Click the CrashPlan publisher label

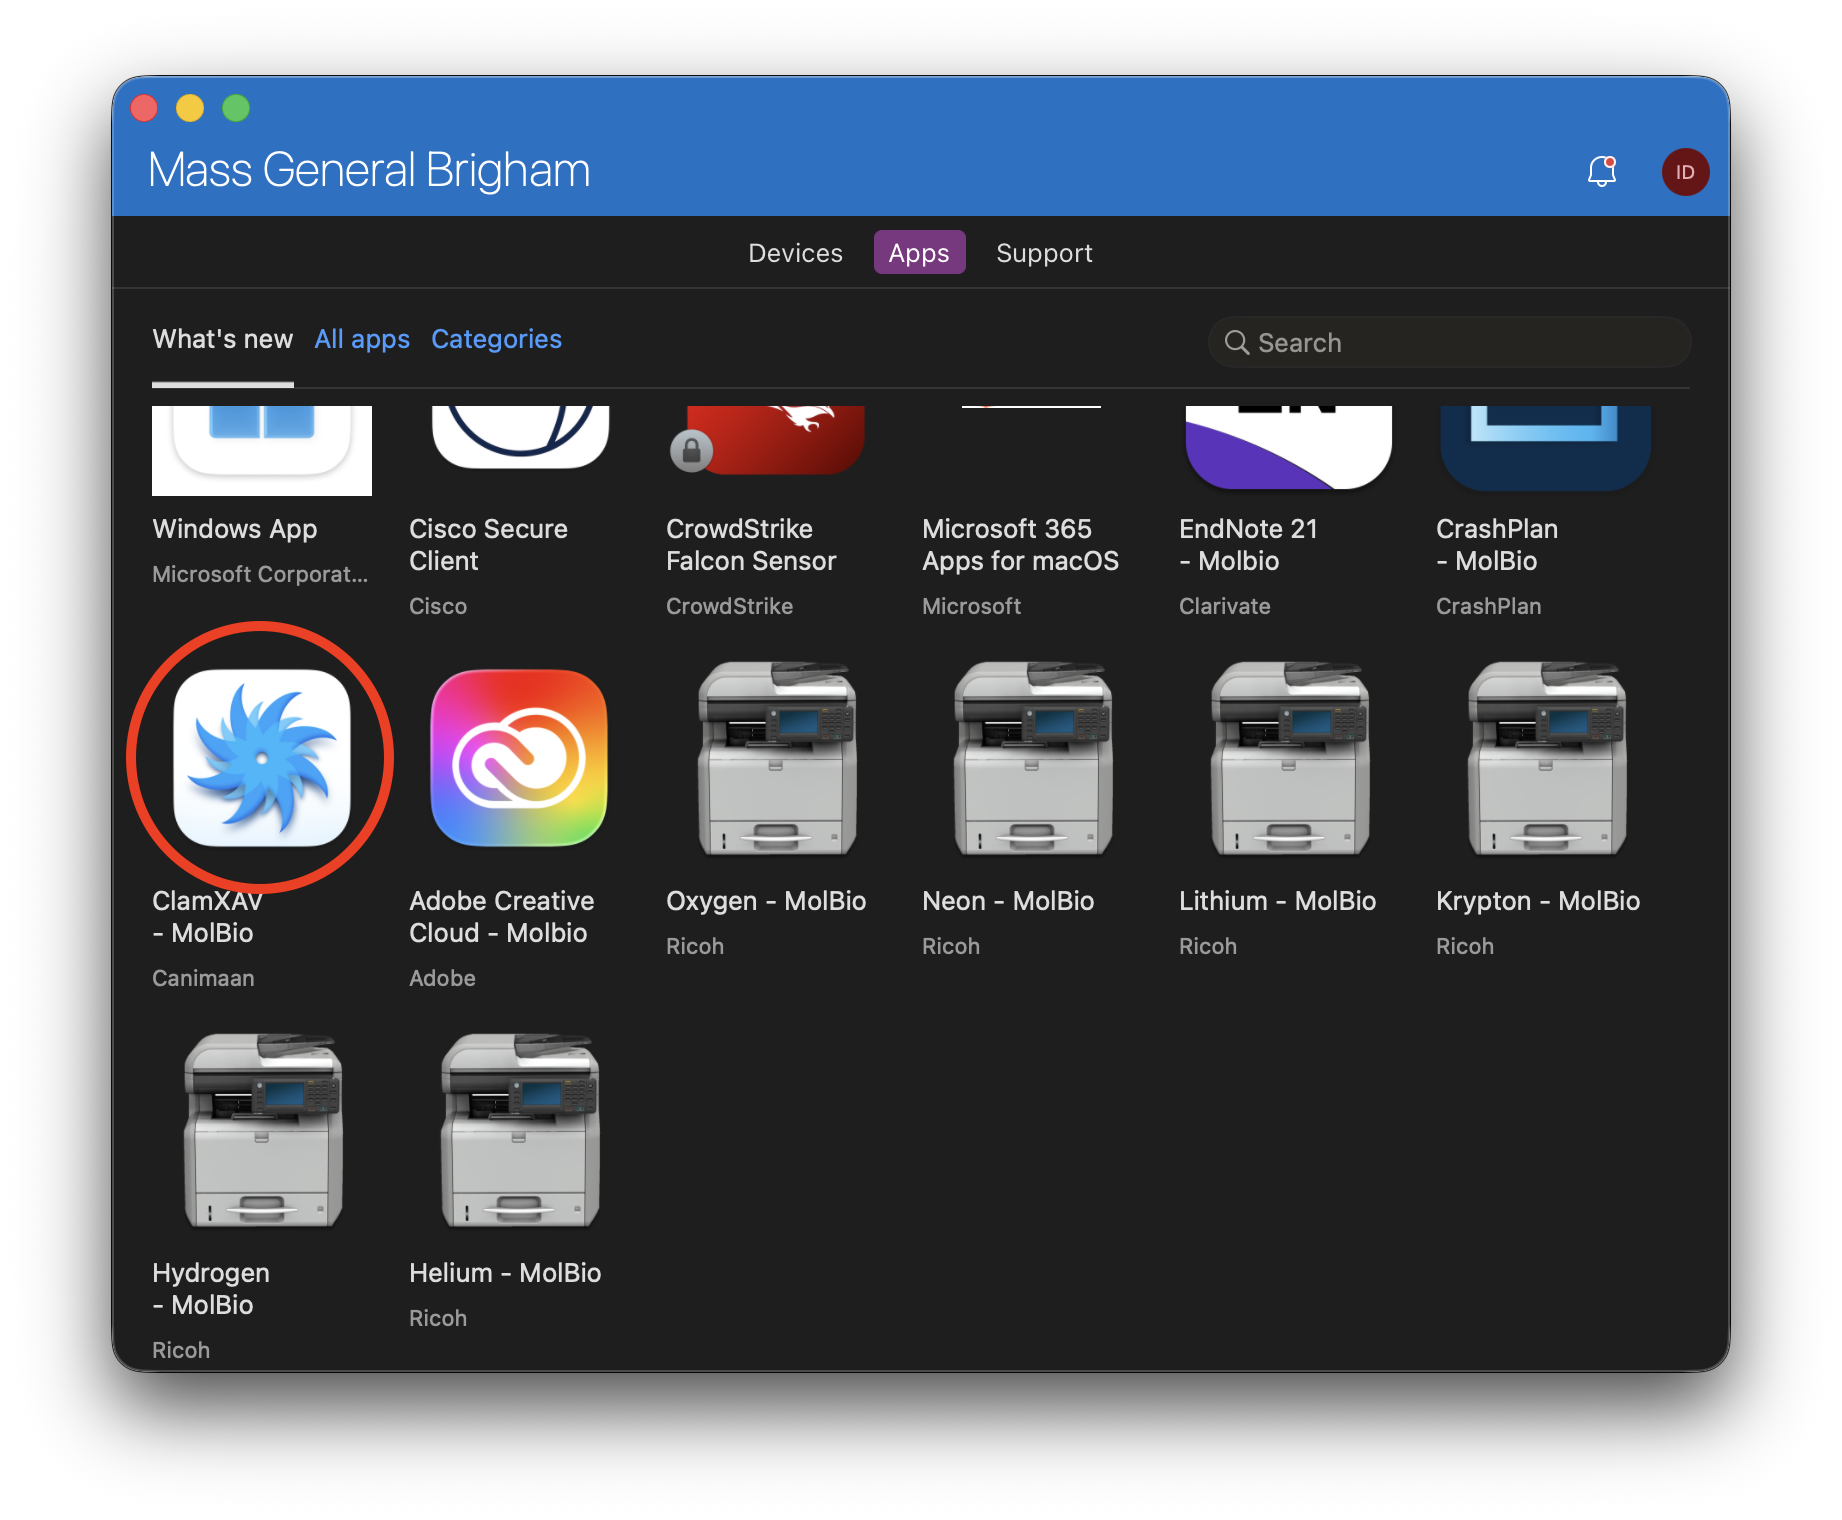tap(1488, 606)
